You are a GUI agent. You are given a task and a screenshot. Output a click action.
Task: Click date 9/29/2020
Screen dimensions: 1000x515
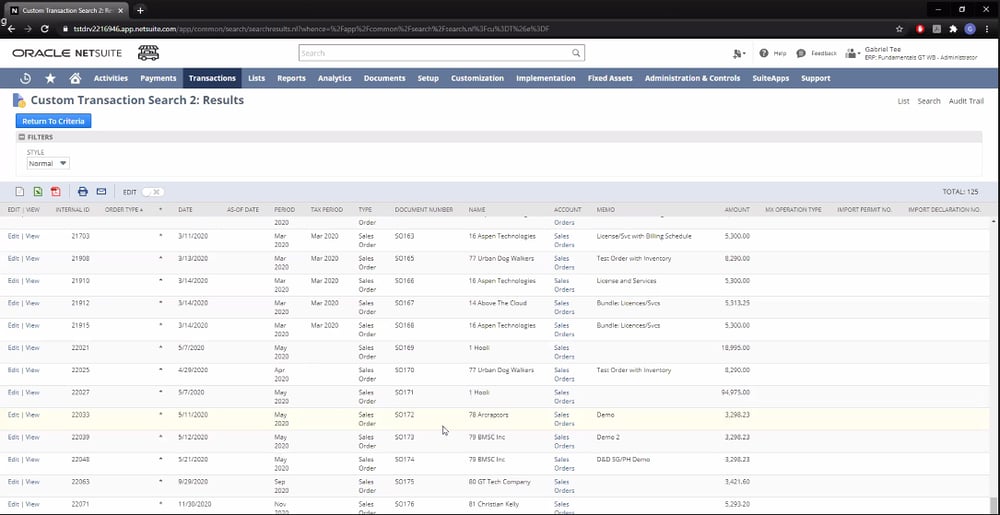click(x=193, y=482)
